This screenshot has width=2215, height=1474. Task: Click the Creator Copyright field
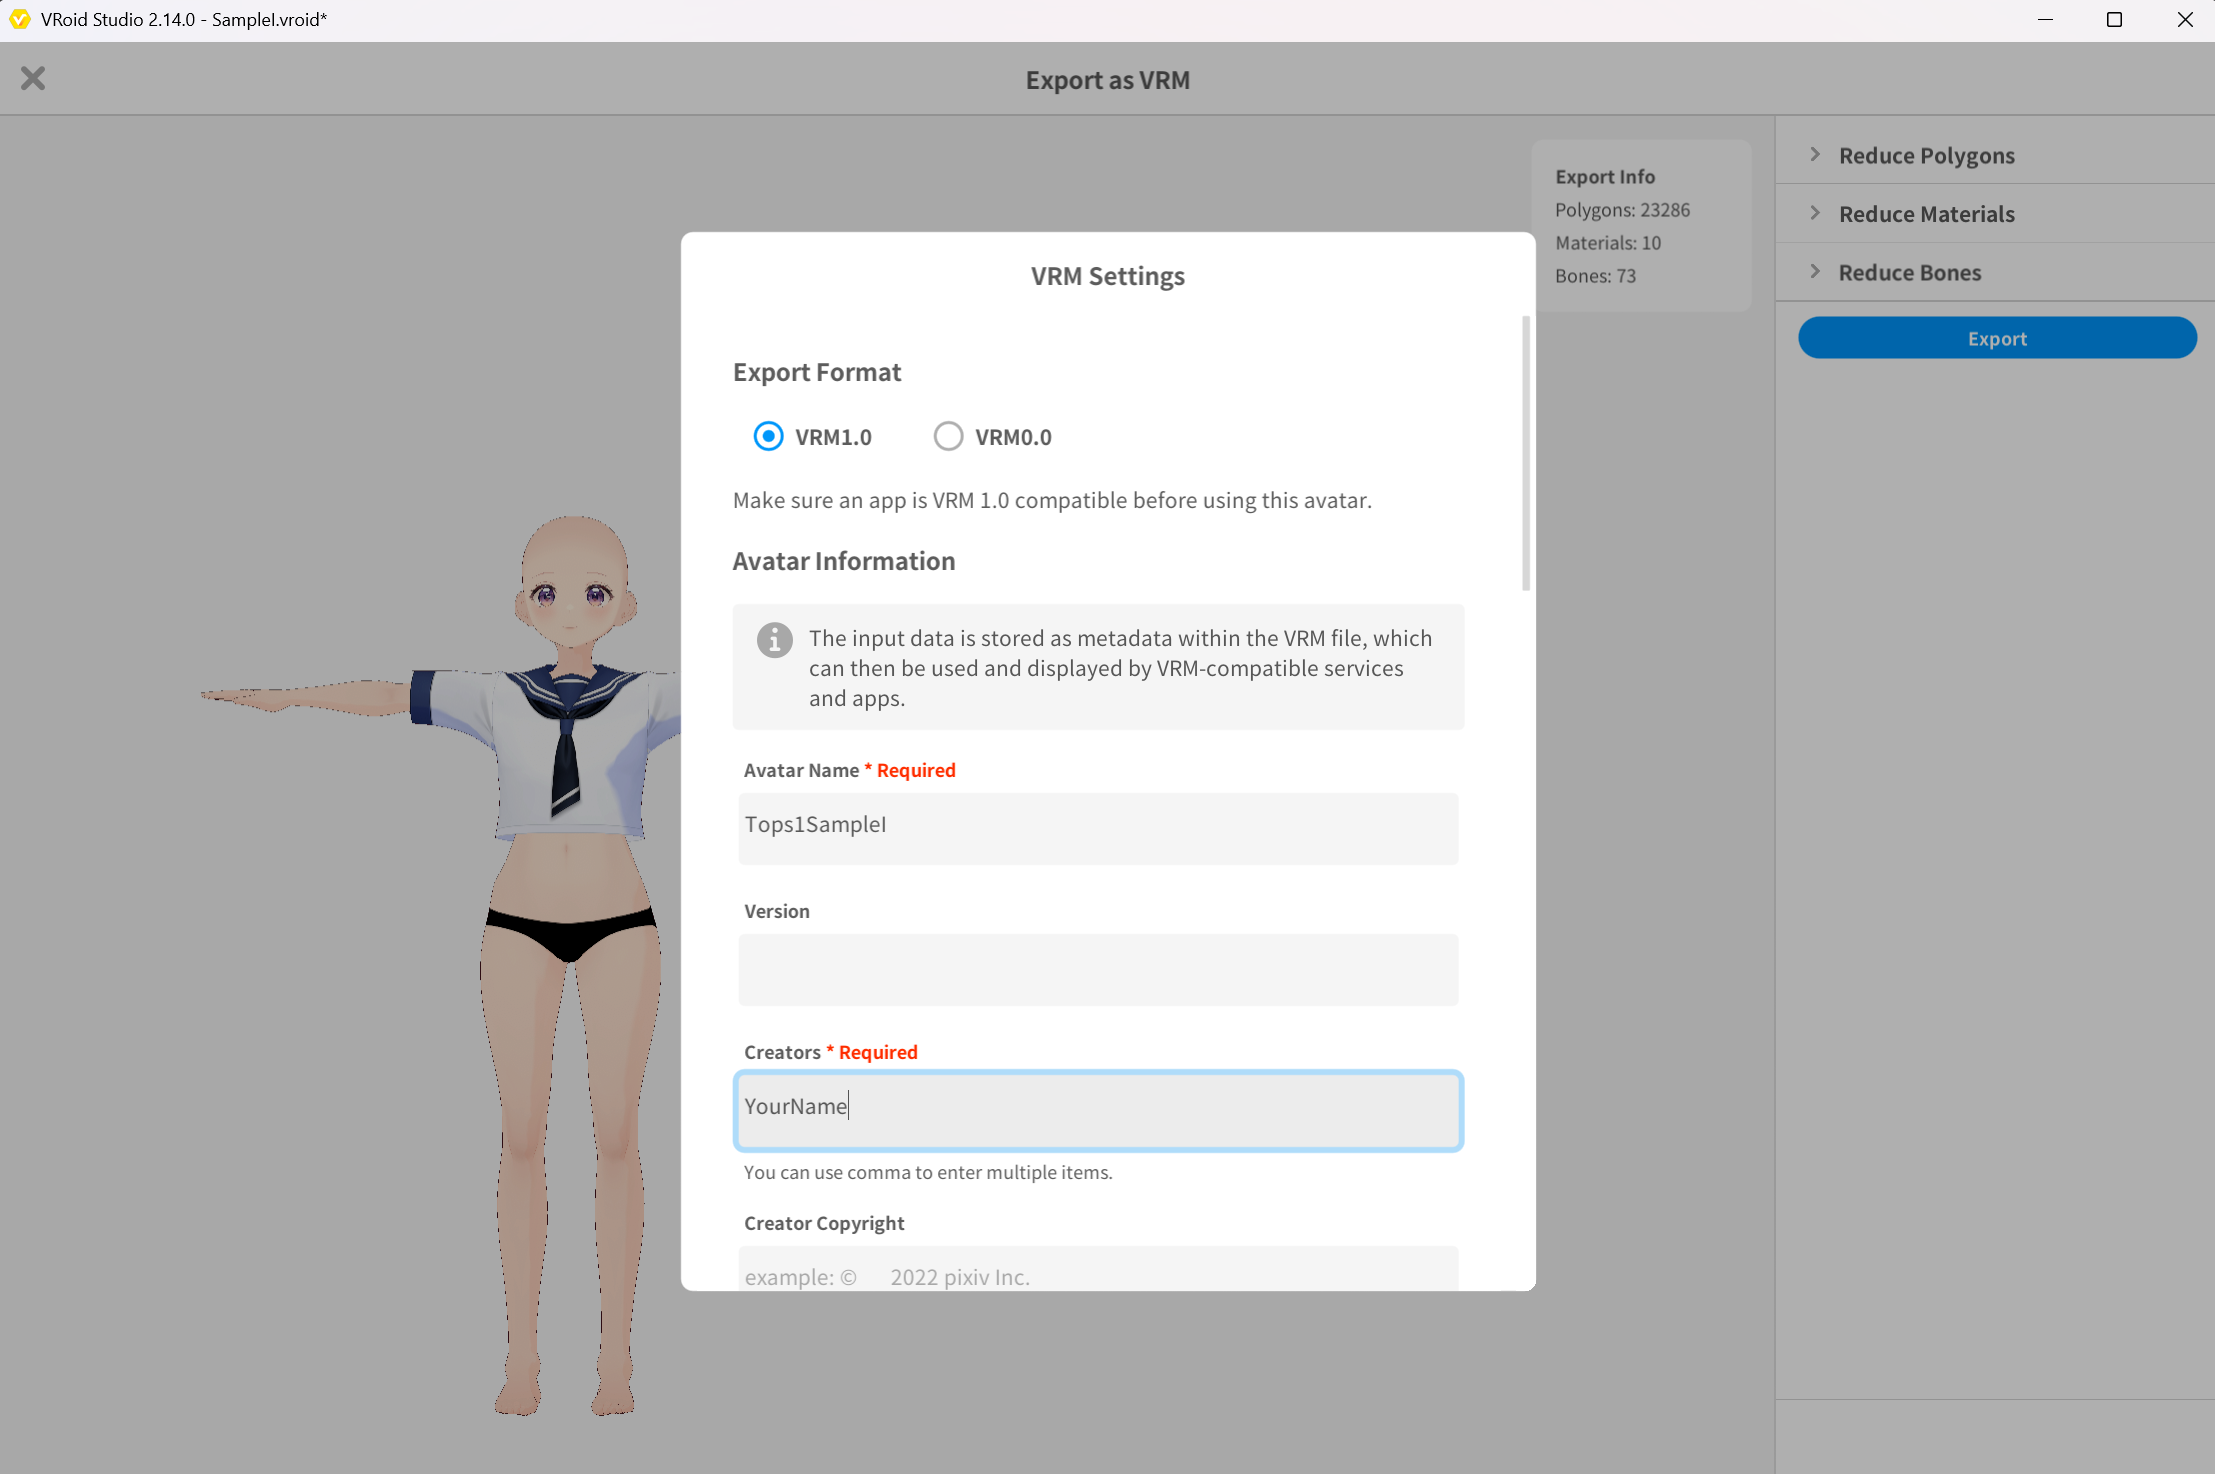pyautogui.click(x=1098, y=1268)
